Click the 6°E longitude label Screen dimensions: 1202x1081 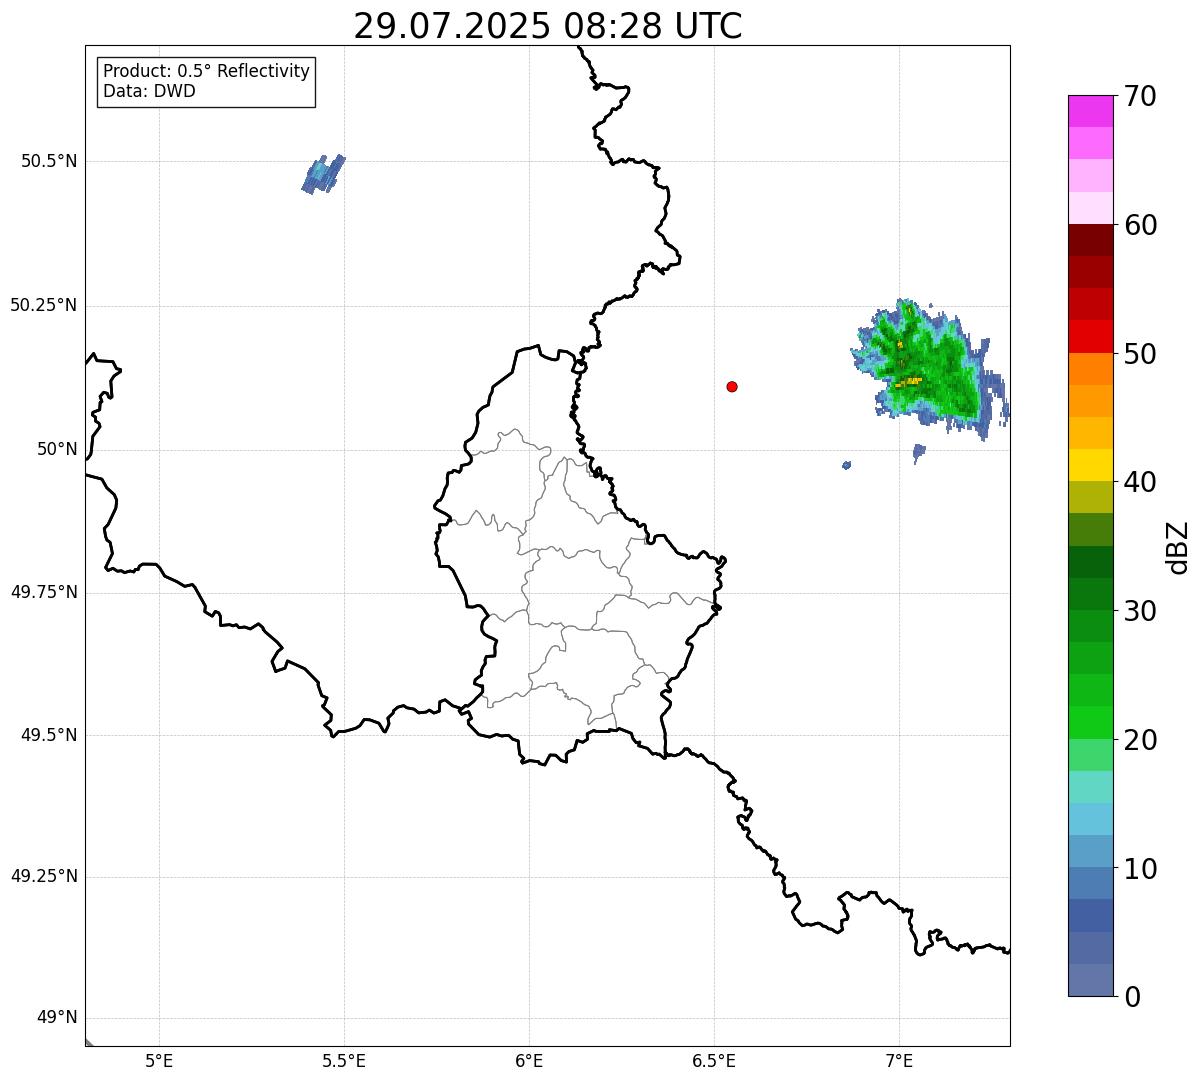point(529,1061)
